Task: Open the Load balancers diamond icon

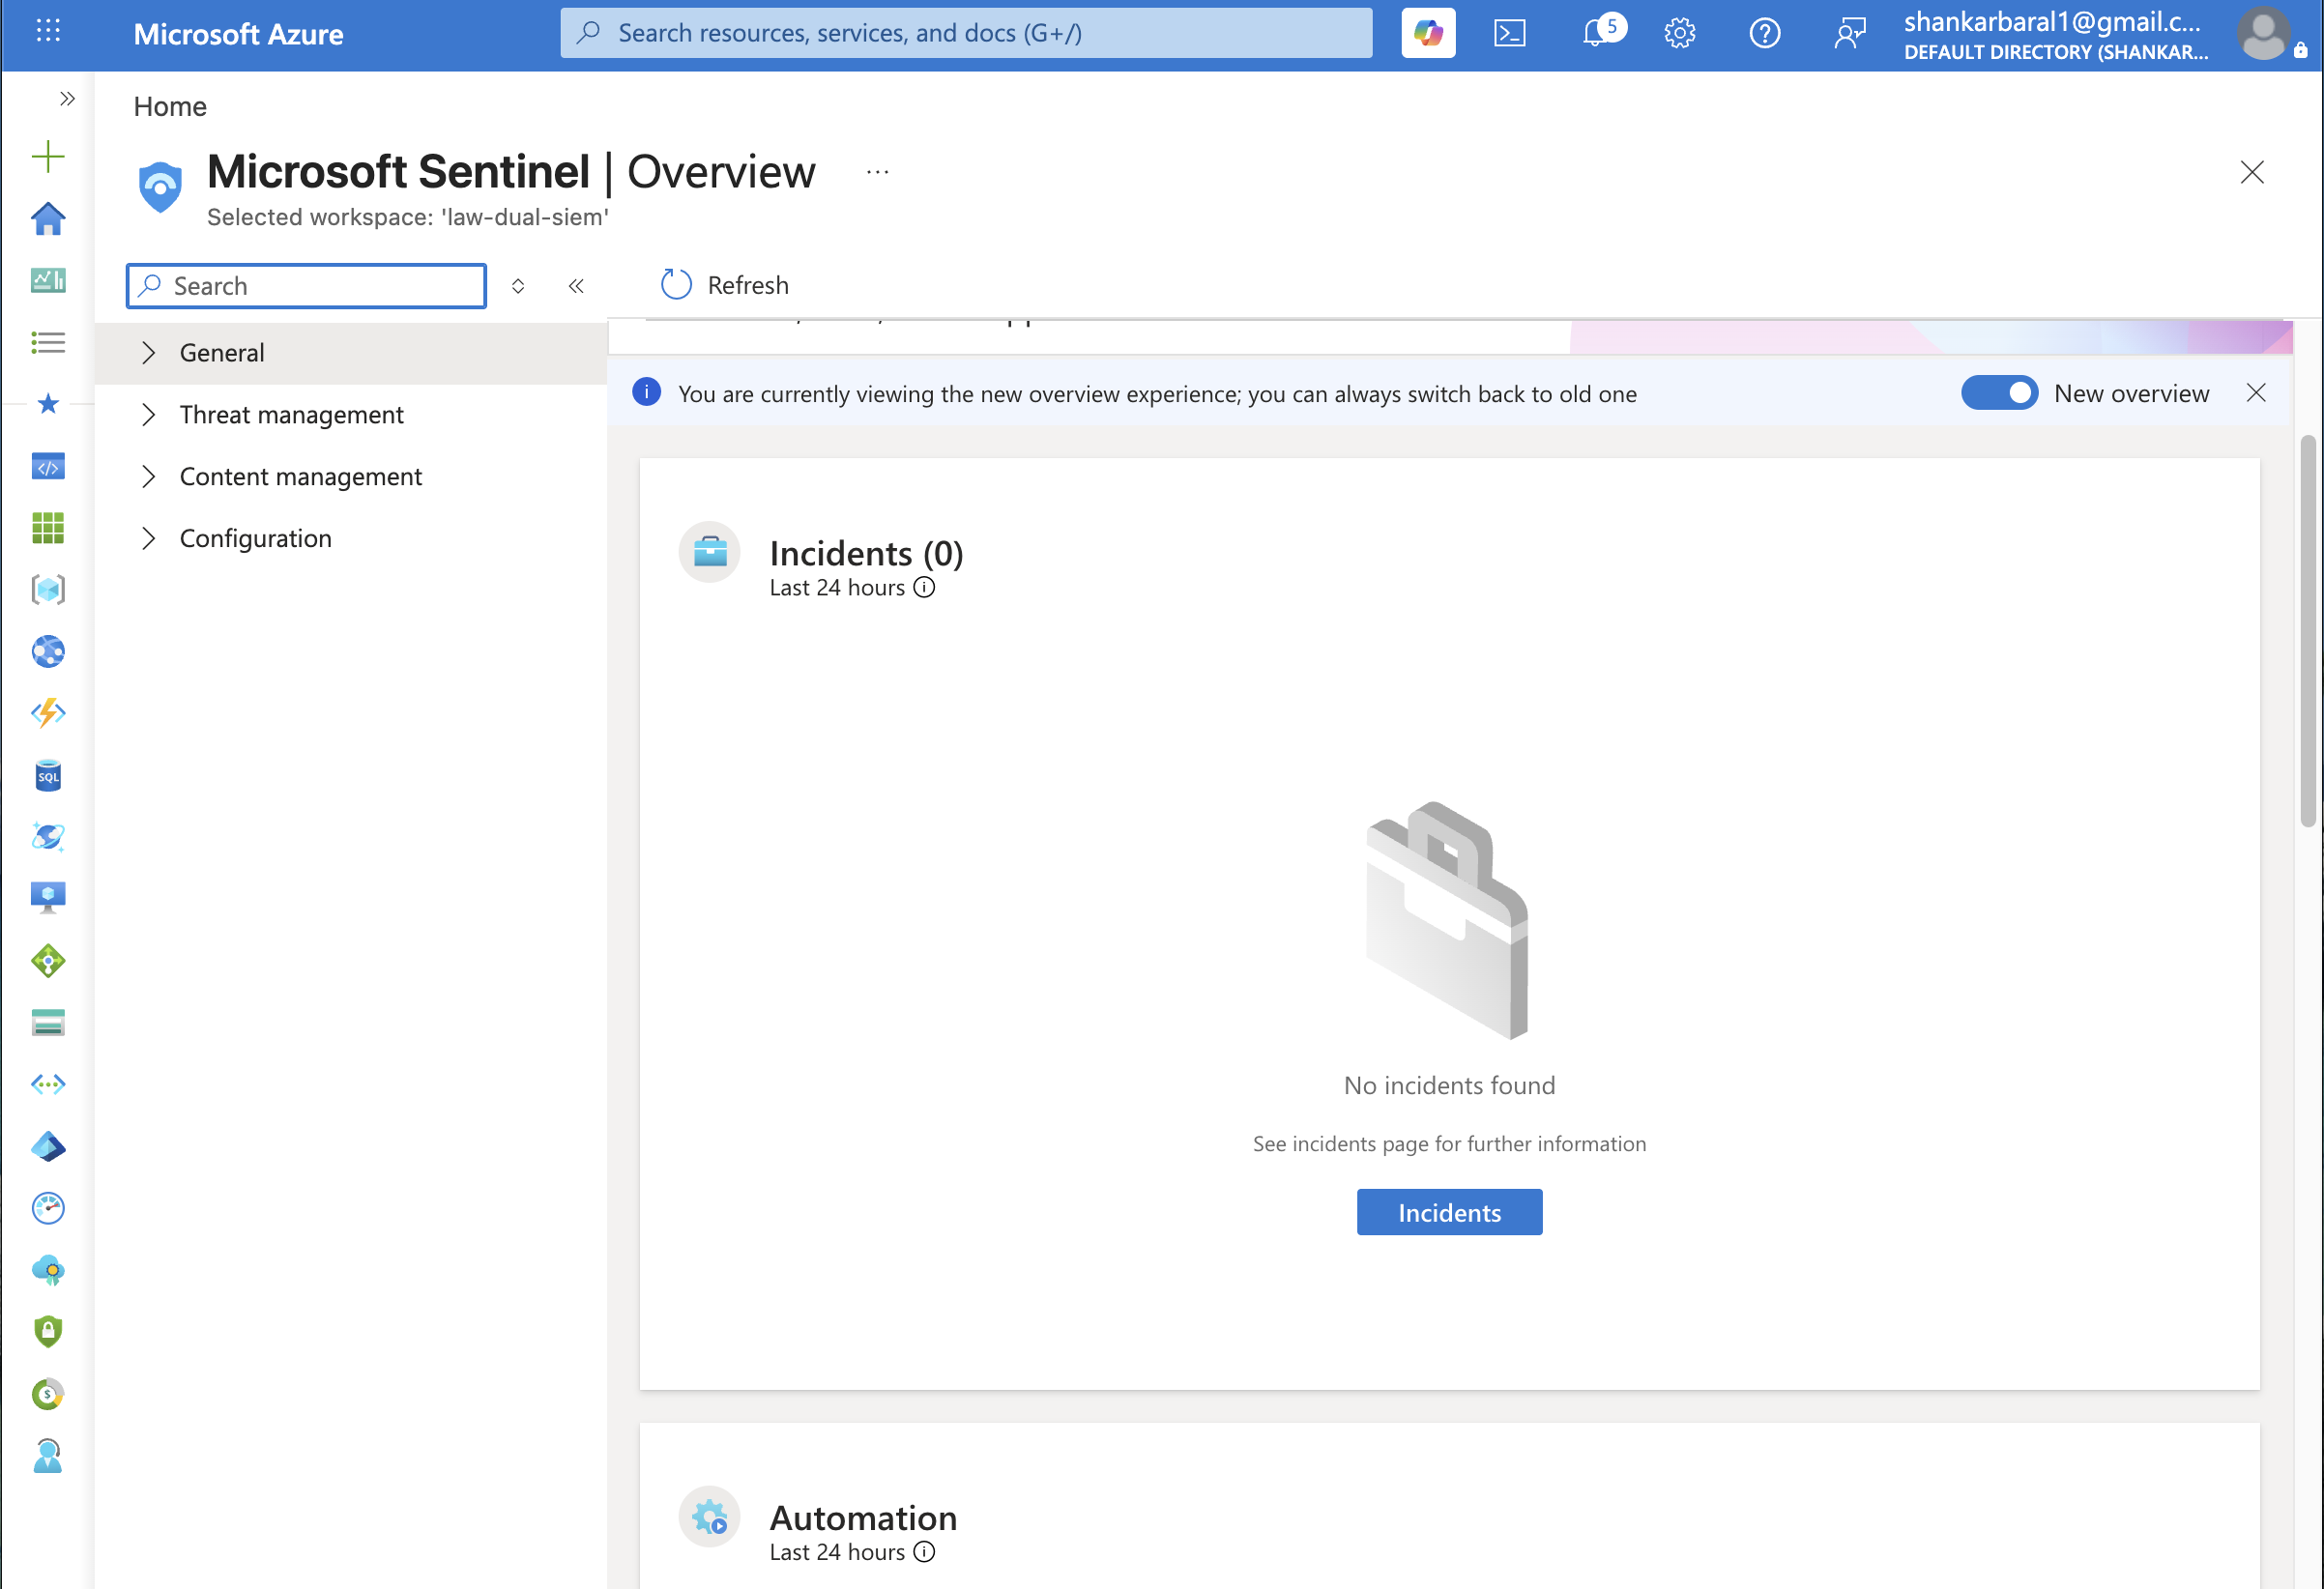Action: (x=48, y=961)
